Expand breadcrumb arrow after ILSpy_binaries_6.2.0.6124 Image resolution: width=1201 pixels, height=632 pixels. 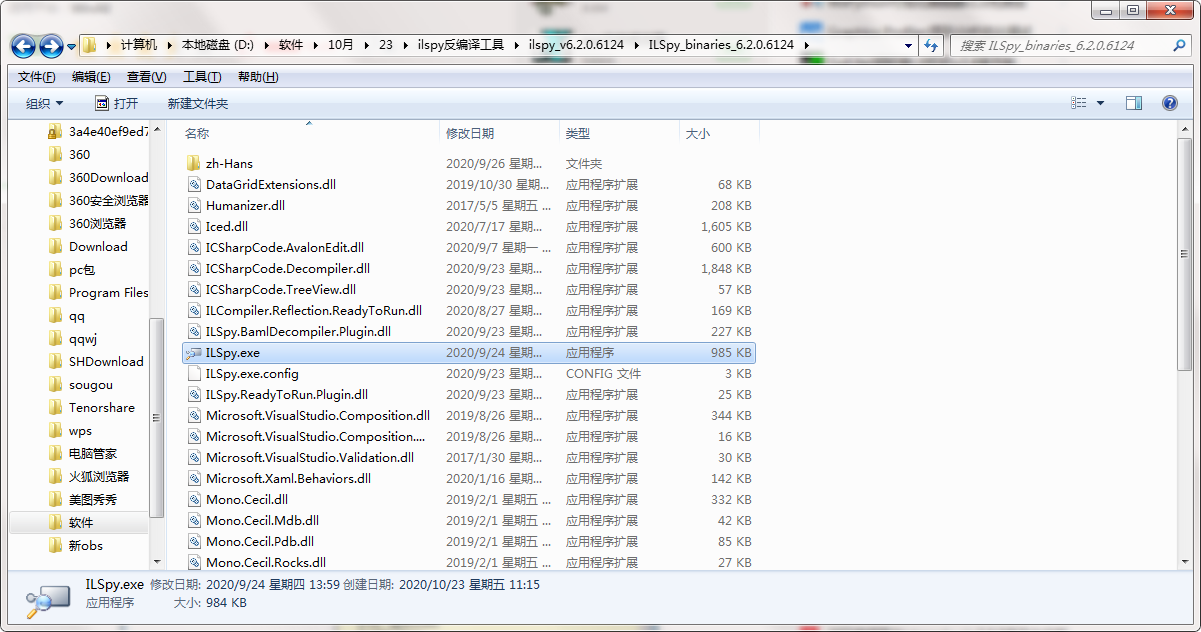click(805, 45)
